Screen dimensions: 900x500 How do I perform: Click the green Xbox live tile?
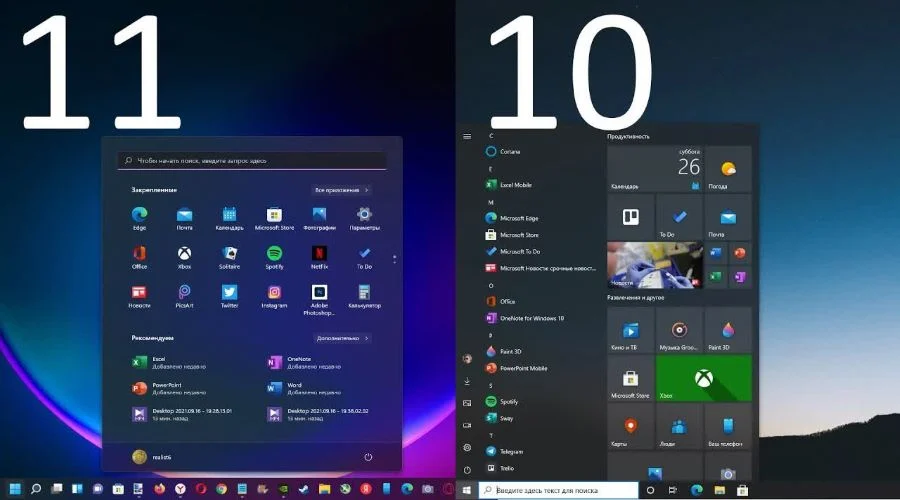coord(704,378)
